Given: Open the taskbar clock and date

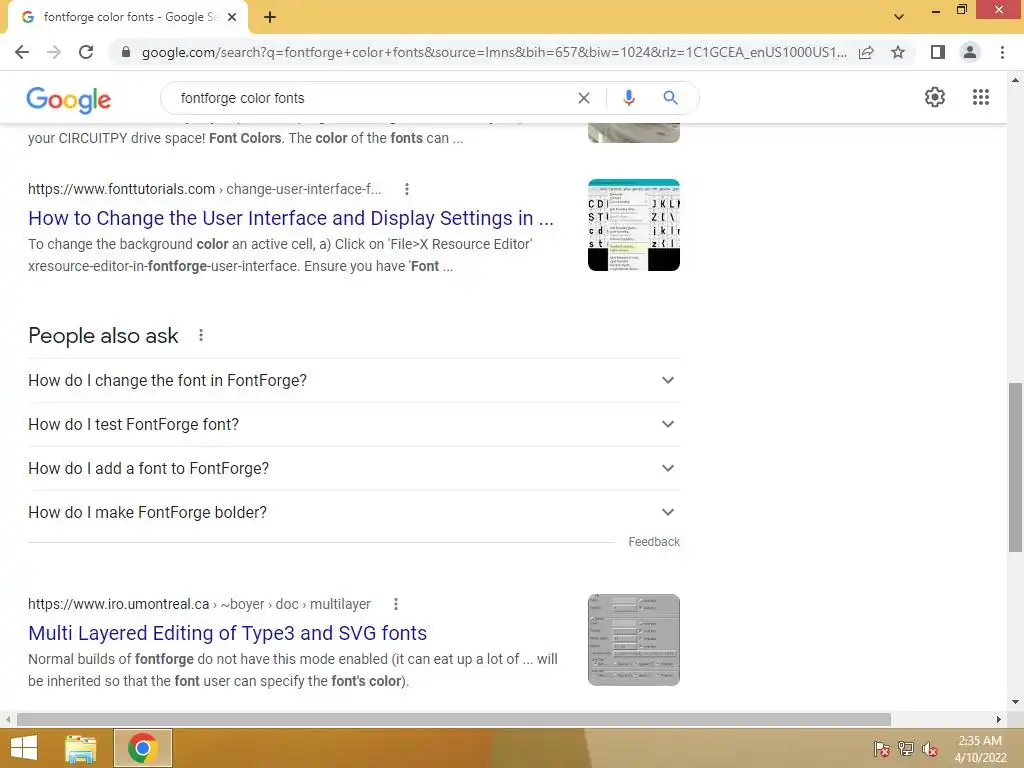Looking at the screenshot, I should point(980,749).
